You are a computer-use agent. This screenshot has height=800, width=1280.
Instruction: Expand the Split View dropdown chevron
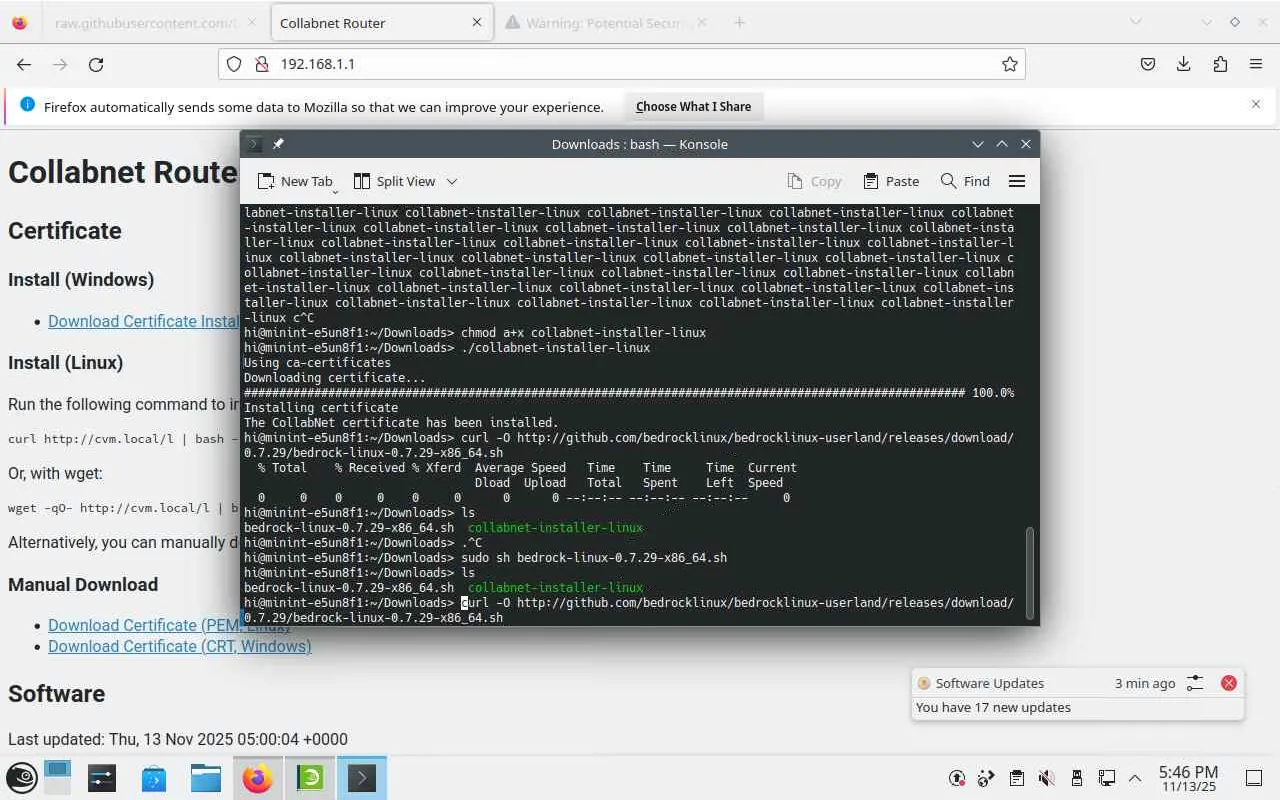click(x=452, y=181)
